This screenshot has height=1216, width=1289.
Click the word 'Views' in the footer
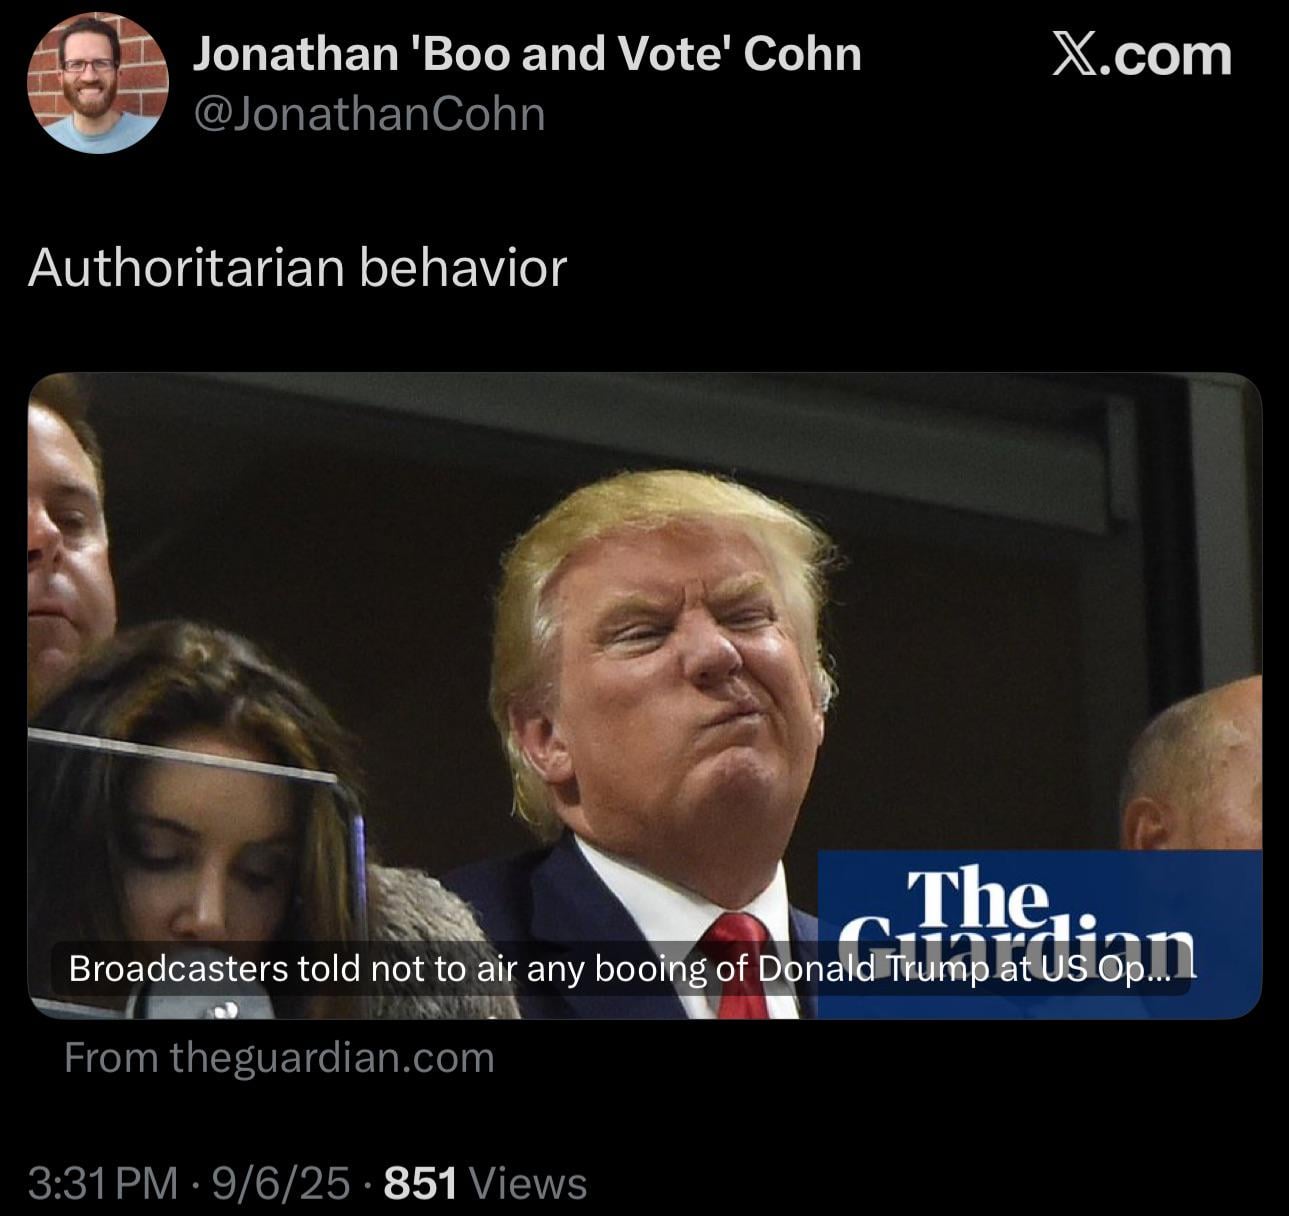528,1184
